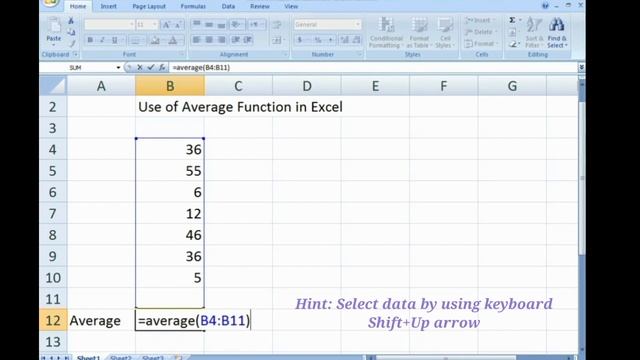Click the Comma Style icon
Image resolution: width=640 pixels, height=360 pixels.
330,40
